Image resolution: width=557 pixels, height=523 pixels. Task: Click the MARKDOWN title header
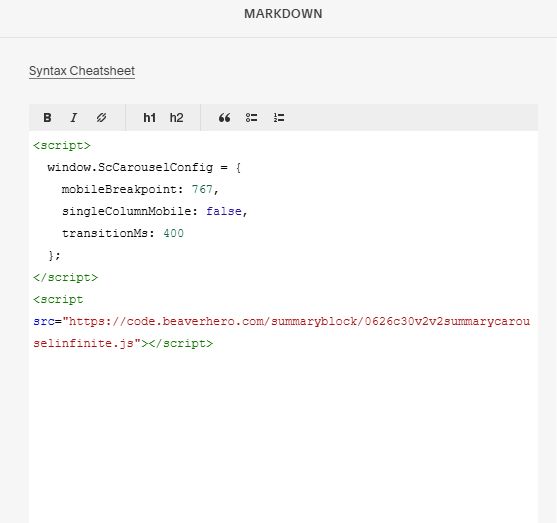(283, 14)
